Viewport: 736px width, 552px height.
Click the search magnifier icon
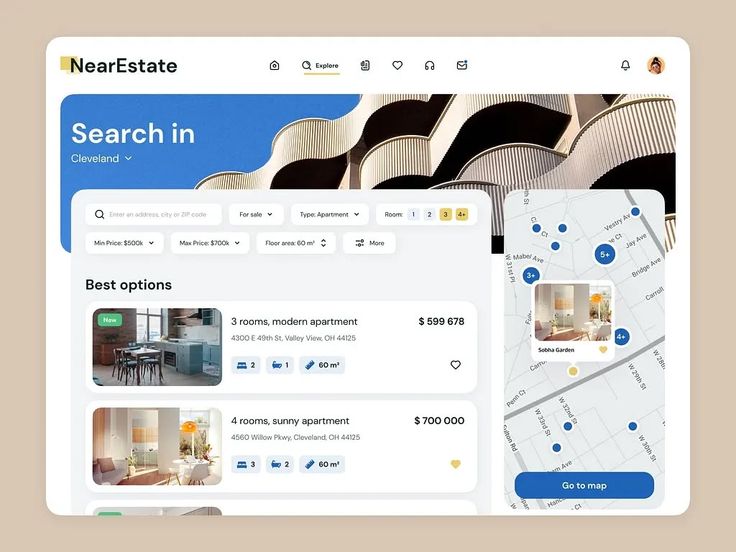click(100, 215)
